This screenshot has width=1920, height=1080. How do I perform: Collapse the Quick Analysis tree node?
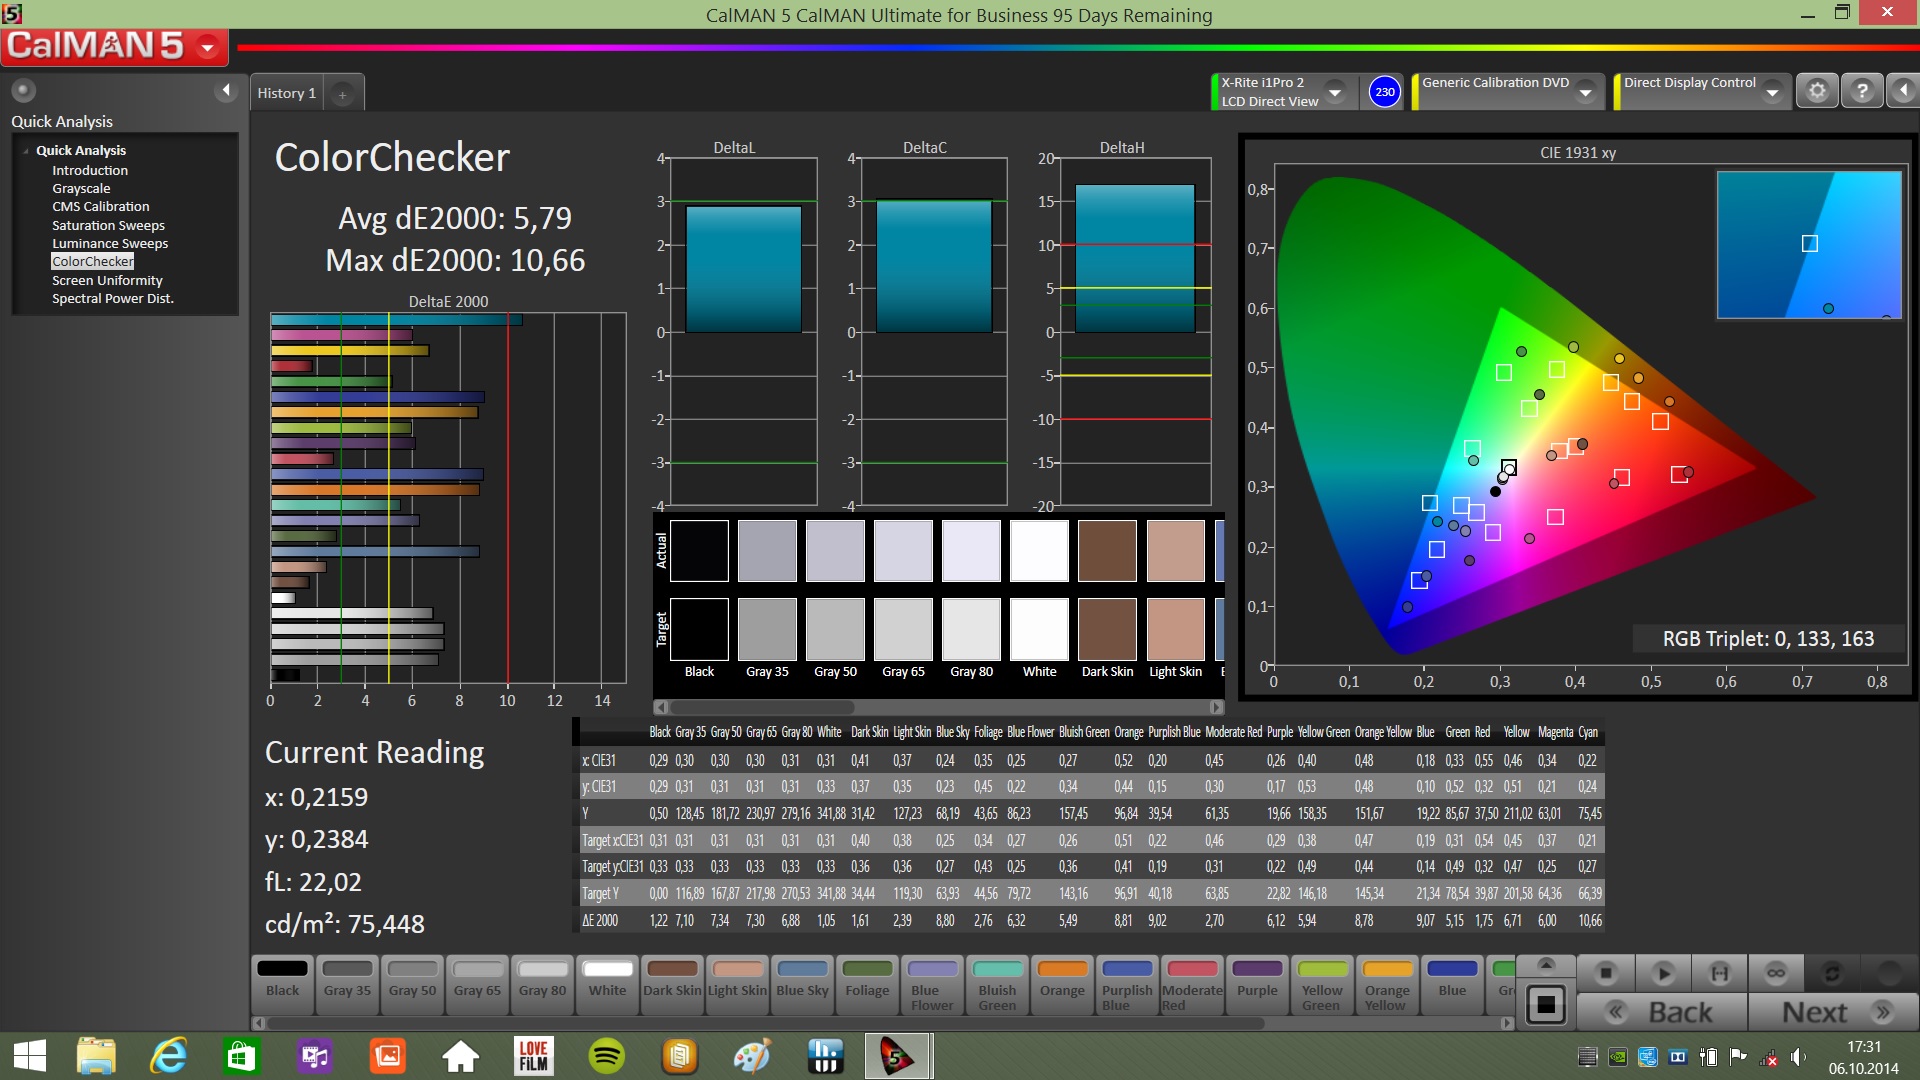click(26, 150)
